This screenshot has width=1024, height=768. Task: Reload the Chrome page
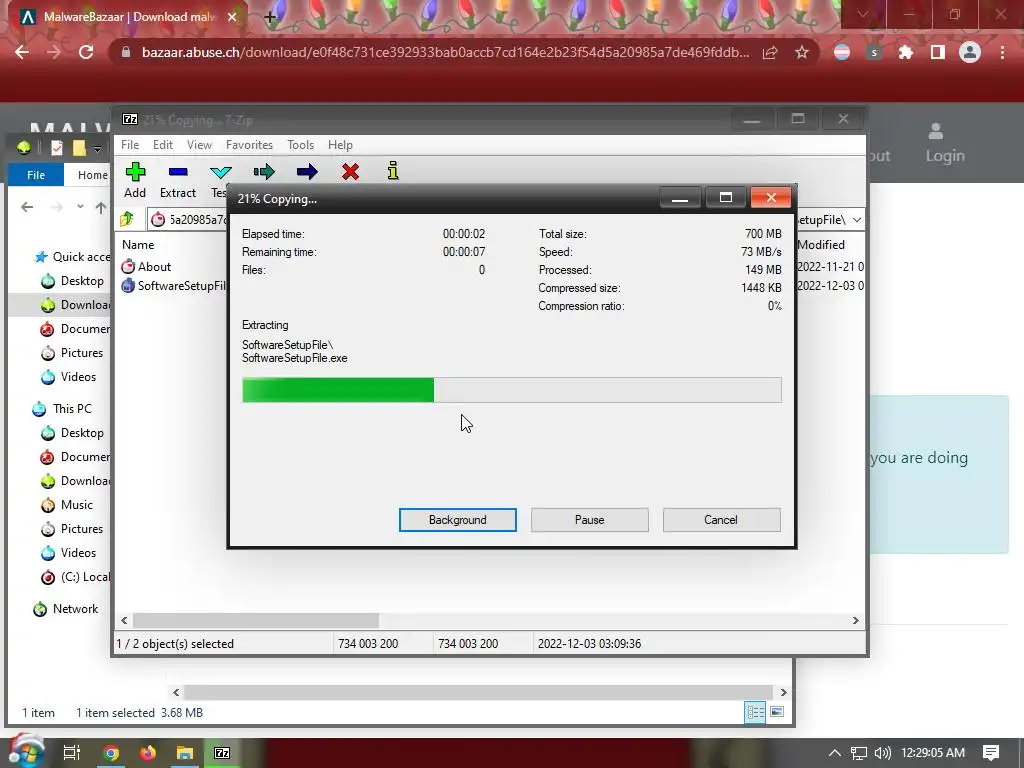point(86,52)
